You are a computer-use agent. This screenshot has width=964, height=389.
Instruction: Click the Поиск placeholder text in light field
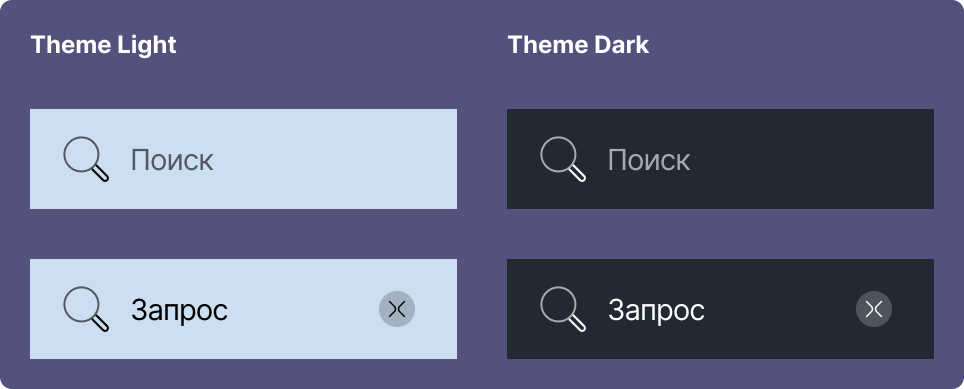click(x=172, y=160)
